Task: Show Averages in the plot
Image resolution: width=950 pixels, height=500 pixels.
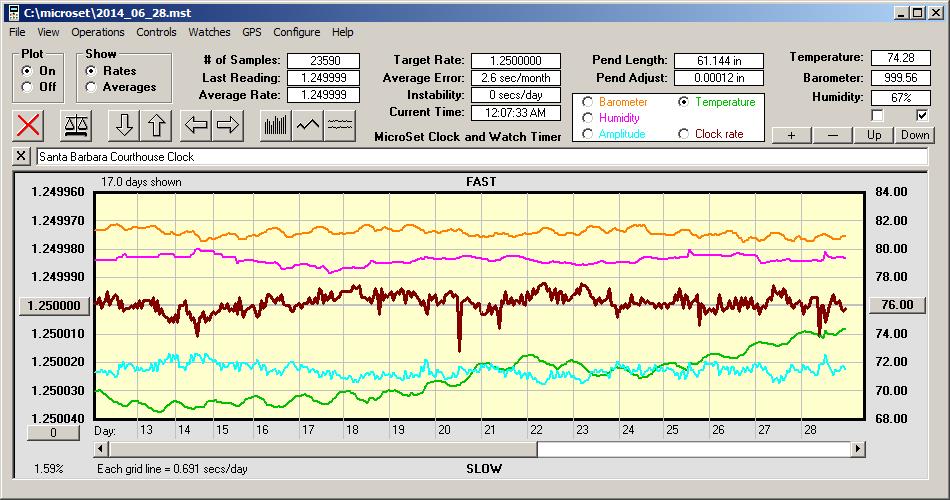Action: click(x=91, y=87)
